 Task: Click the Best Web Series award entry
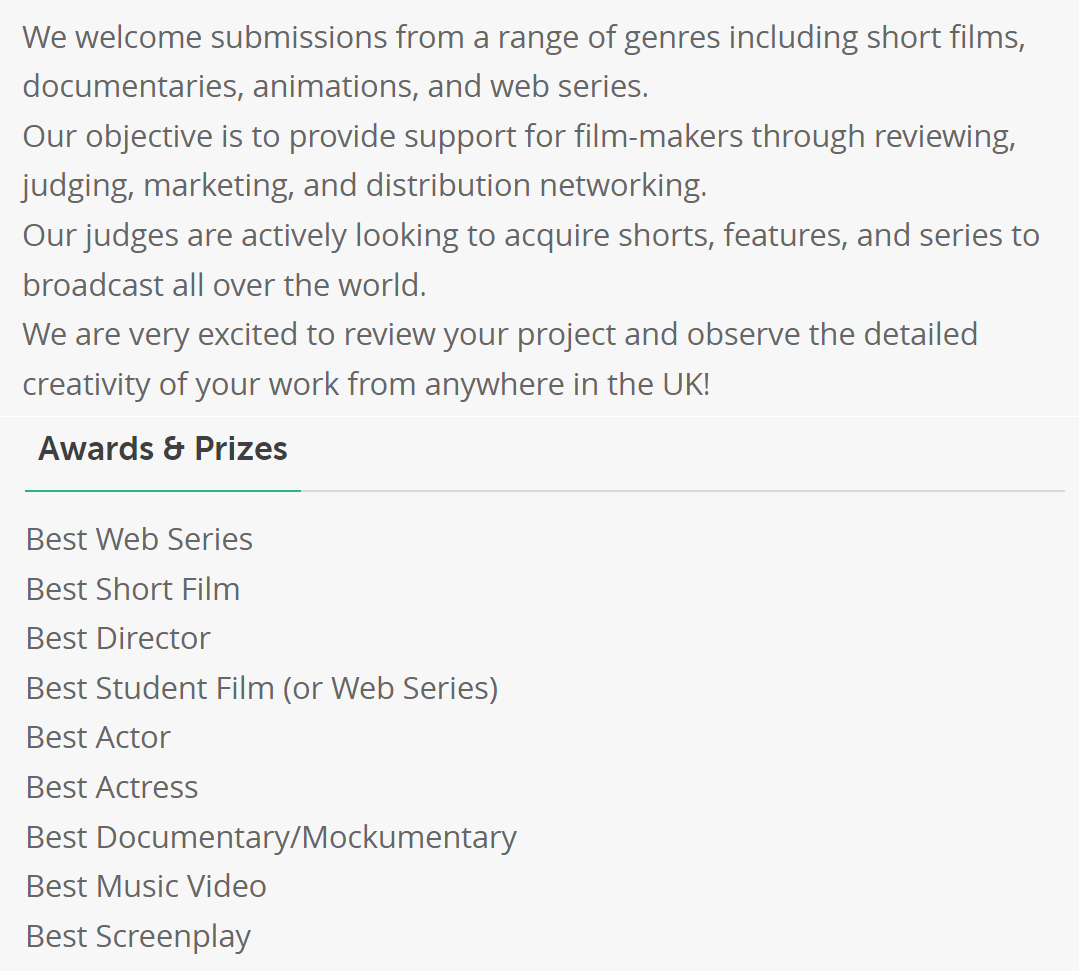click(139, 540)
